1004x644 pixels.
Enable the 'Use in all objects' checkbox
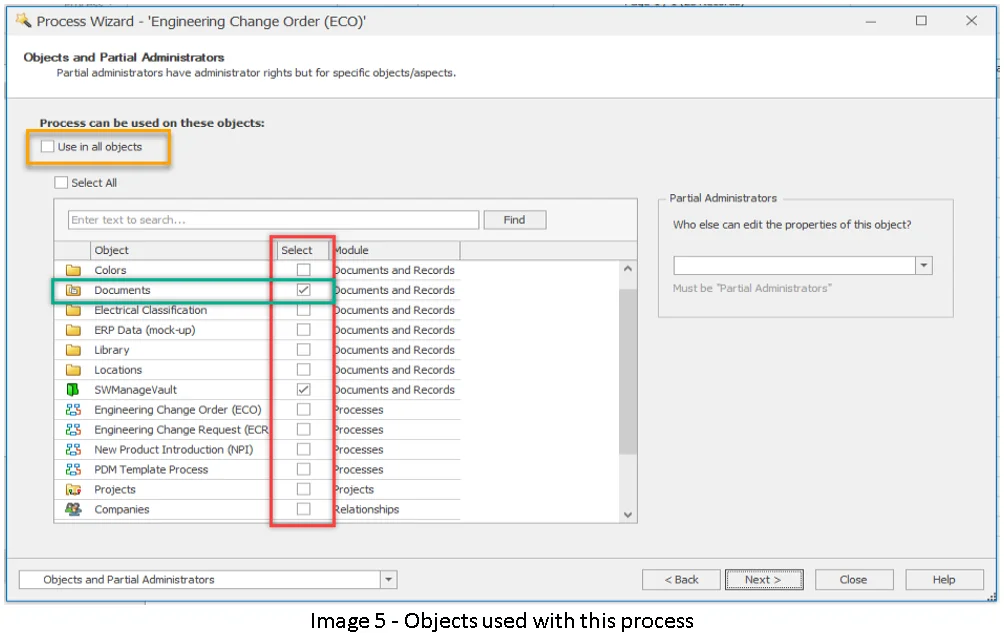(x=48, y=147)
